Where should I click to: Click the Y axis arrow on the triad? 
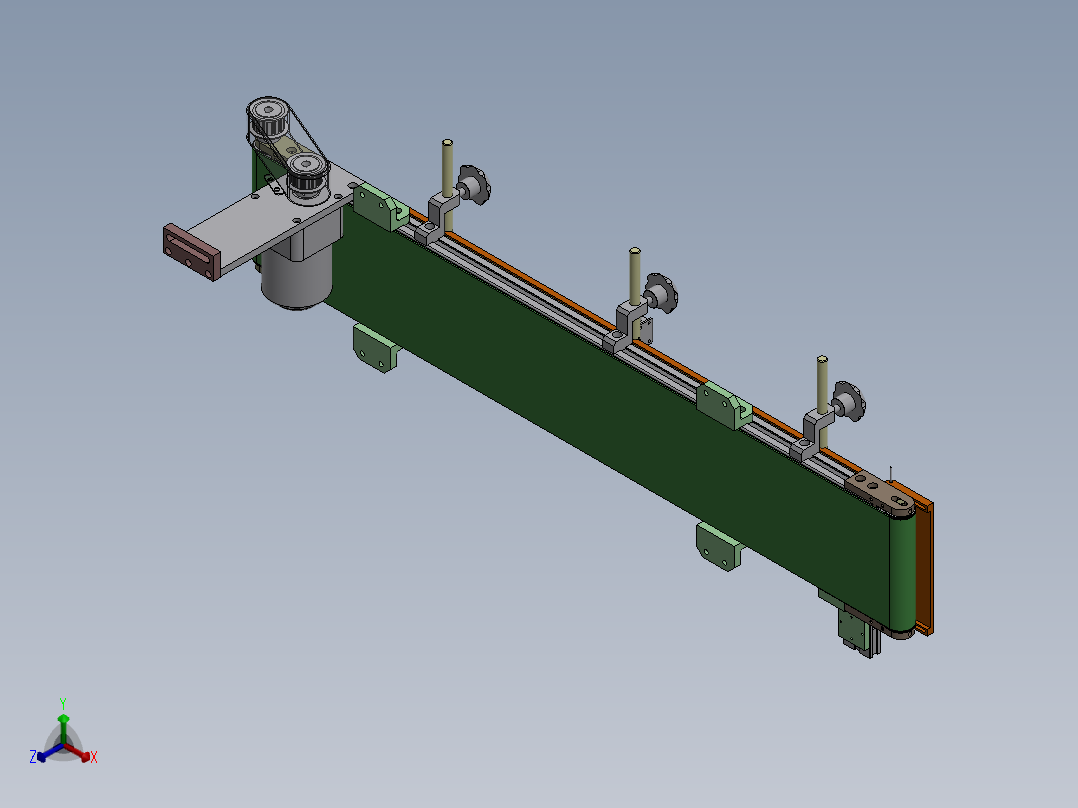[x=63, y=727]
